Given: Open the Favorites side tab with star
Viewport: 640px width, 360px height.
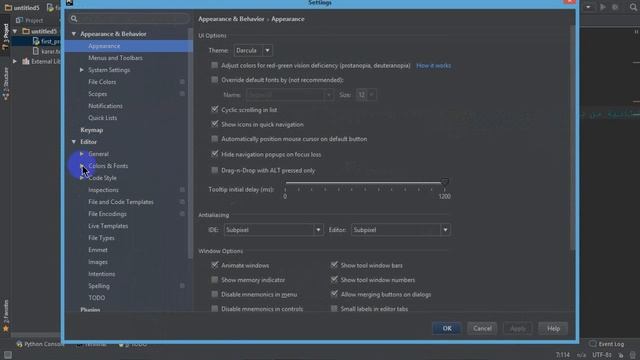Looking at the screenshot, I should pos(5,316).
